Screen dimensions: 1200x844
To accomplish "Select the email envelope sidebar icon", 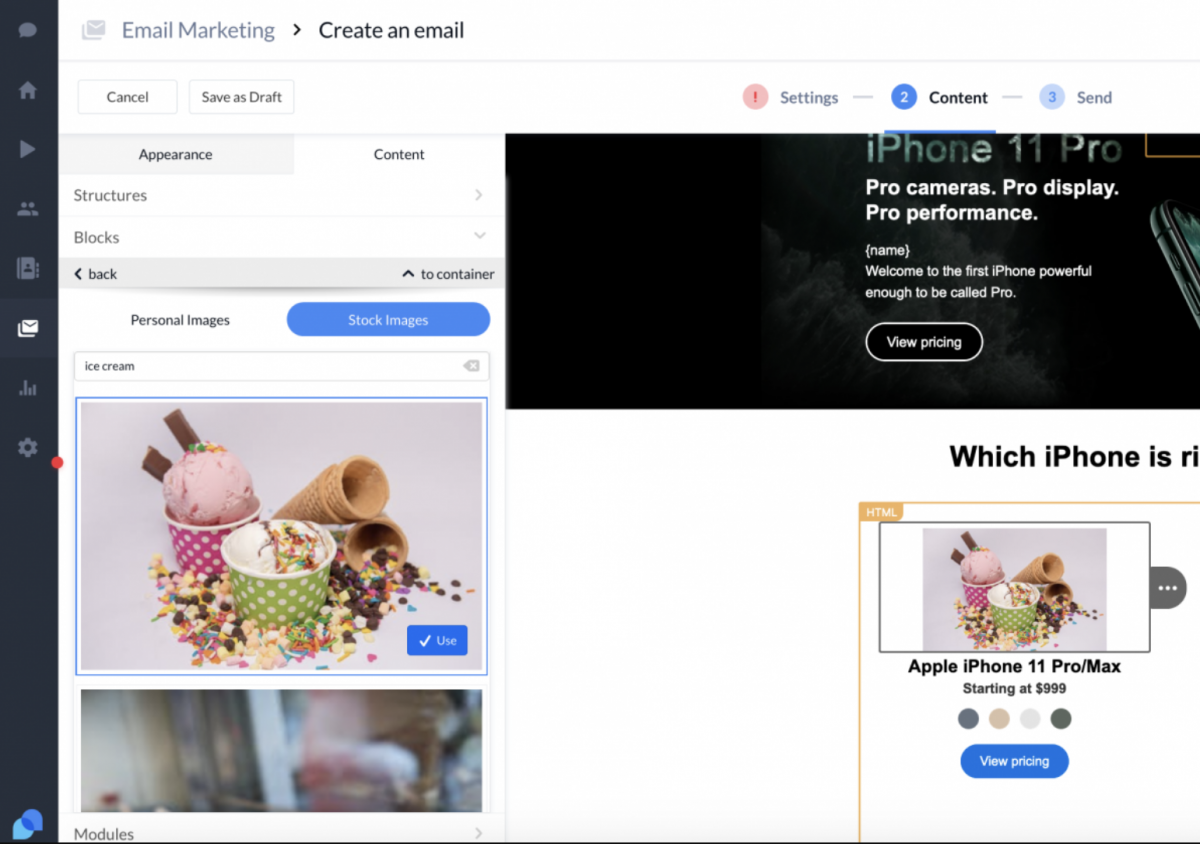I will click(28, 328).
